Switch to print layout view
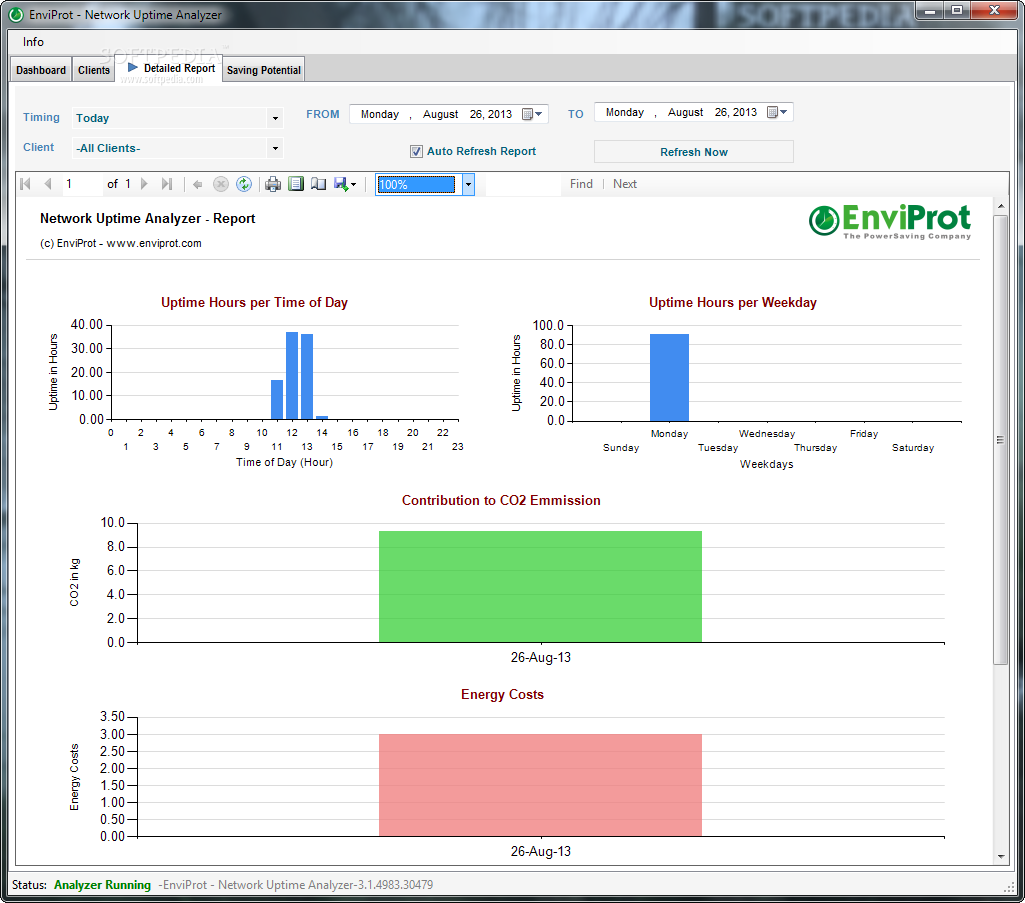 click(x=296, y=184)
